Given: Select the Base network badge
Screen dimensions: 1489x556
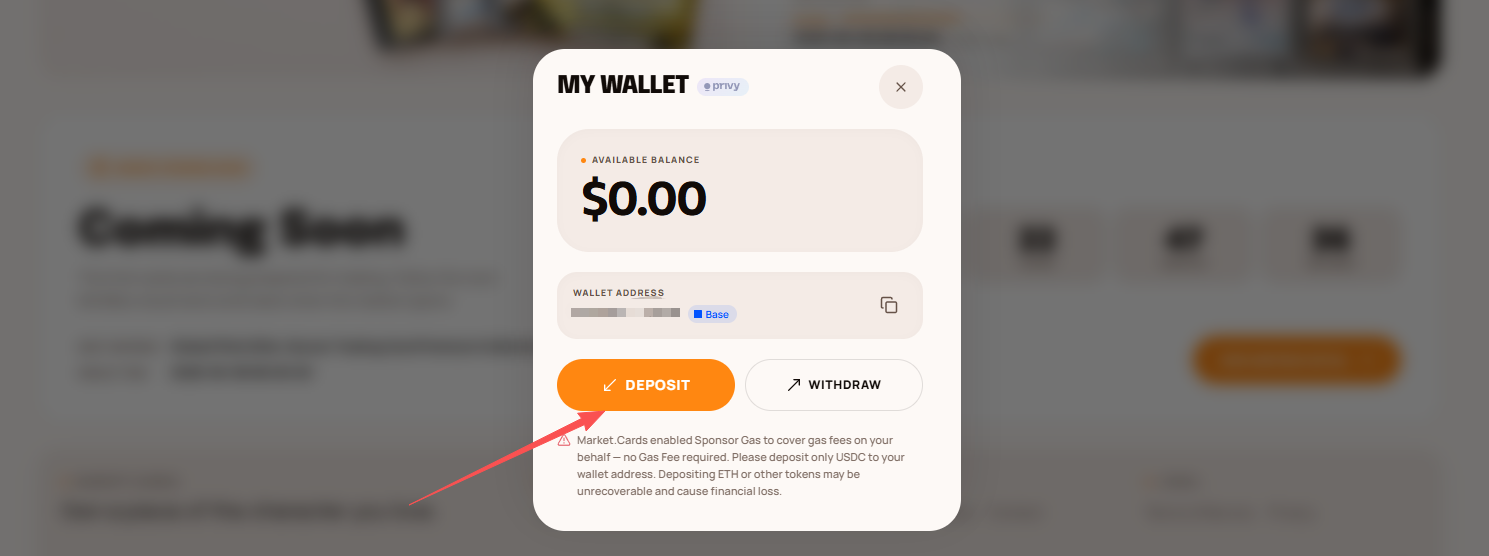Looking at the screenshot, I should point(712,314).
